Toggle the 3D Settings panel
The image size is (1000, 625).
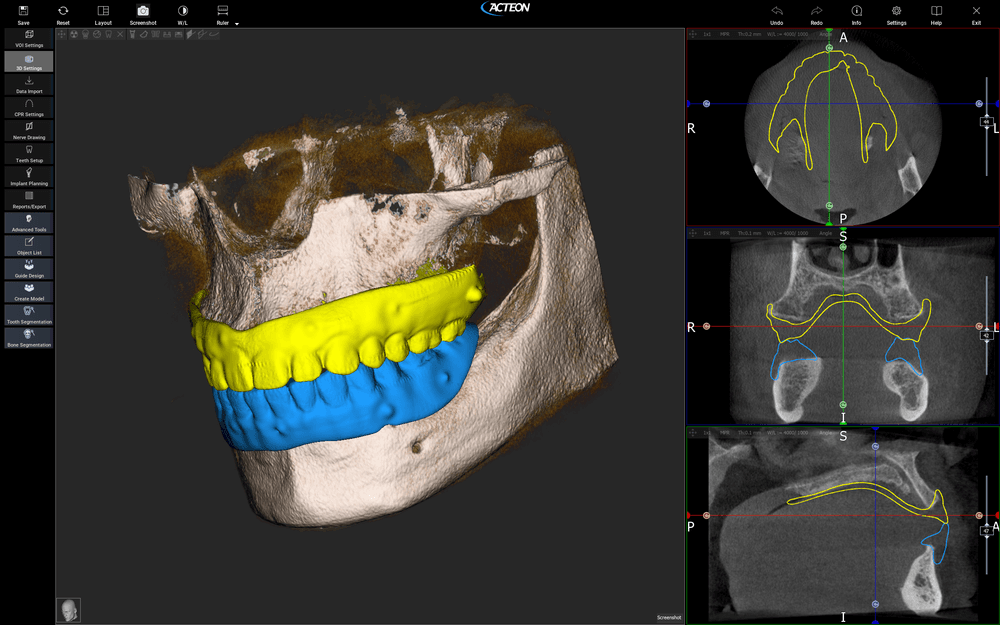[29, 62]
